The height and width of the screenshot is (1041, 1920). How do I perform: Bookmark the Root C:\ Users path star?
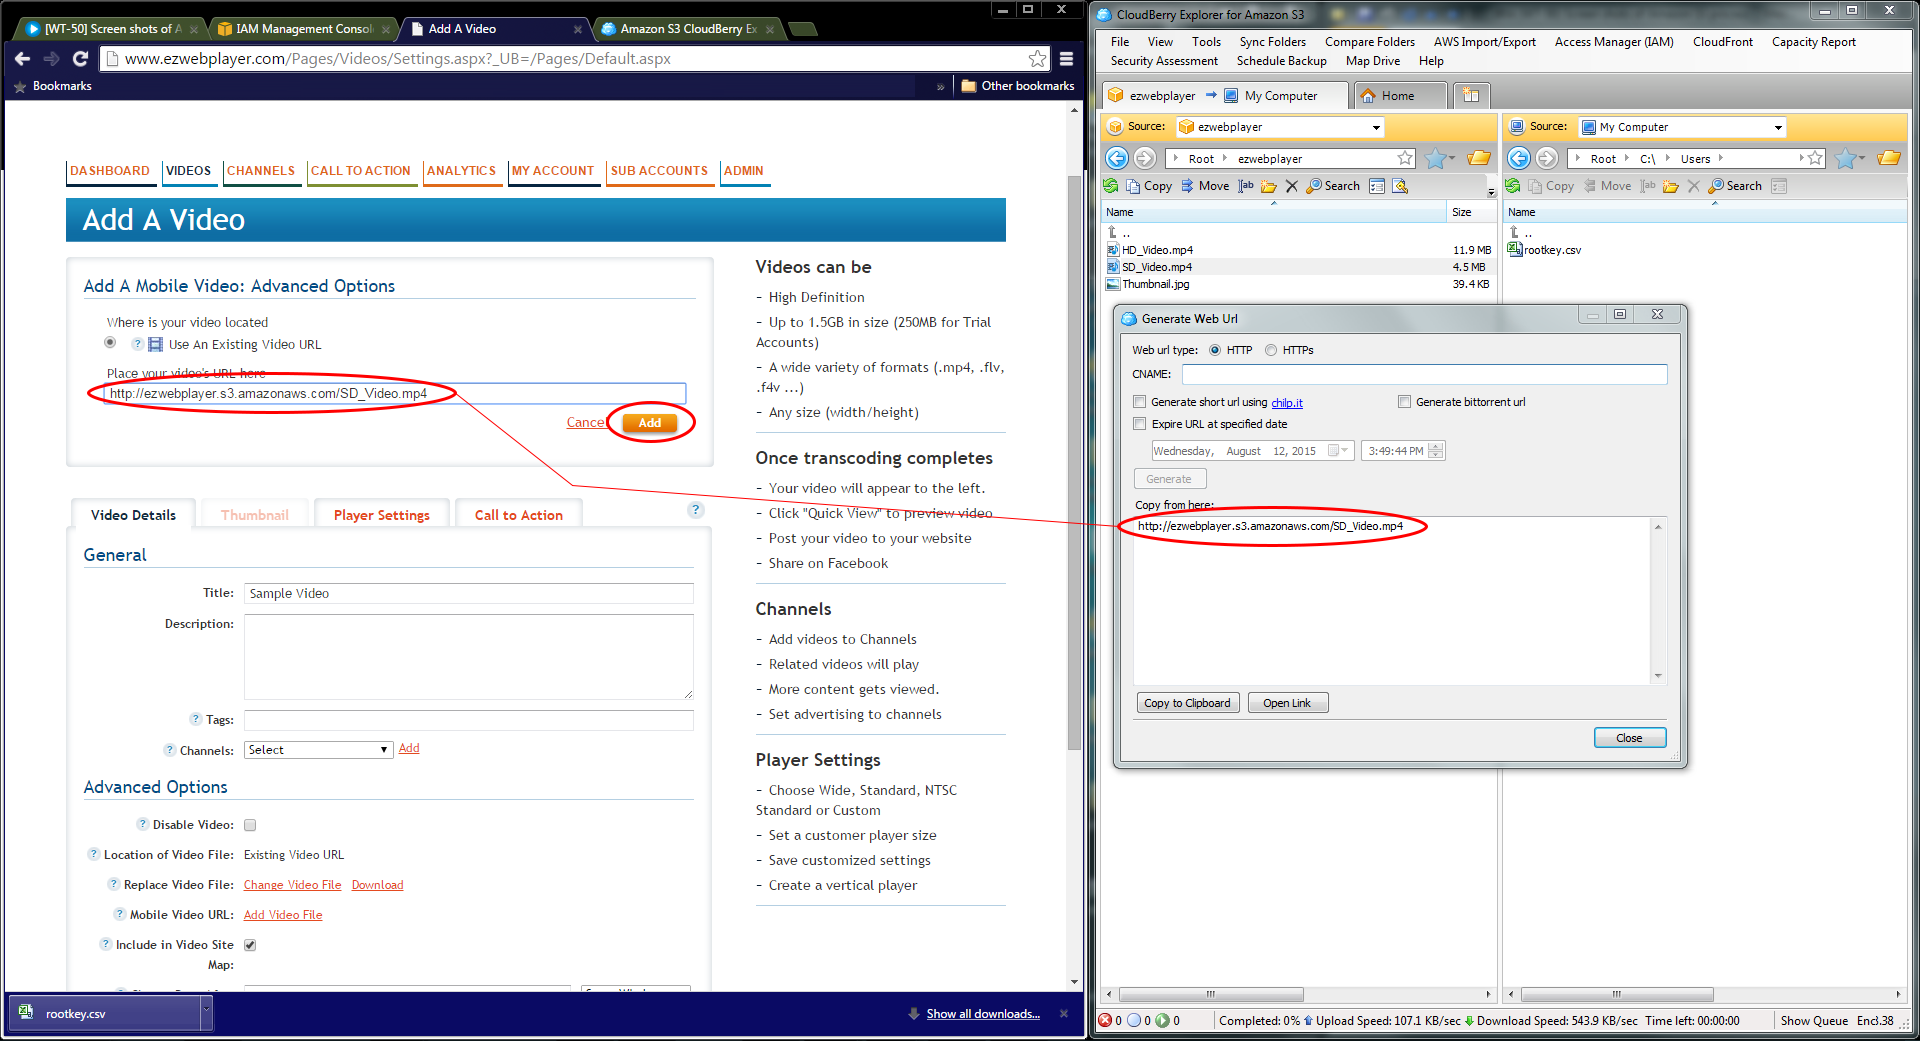tap(1815, 158)
